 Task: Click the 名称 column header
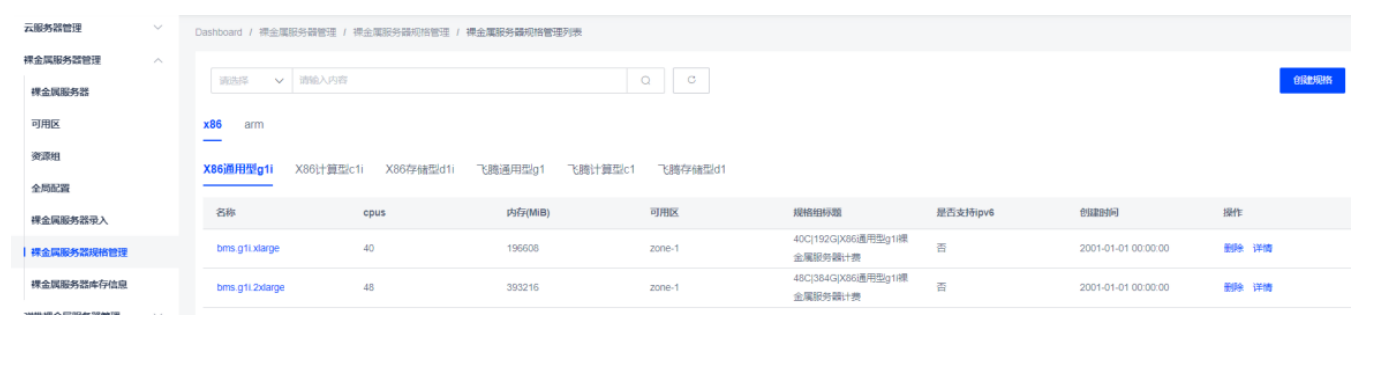(x=226, y=213)
